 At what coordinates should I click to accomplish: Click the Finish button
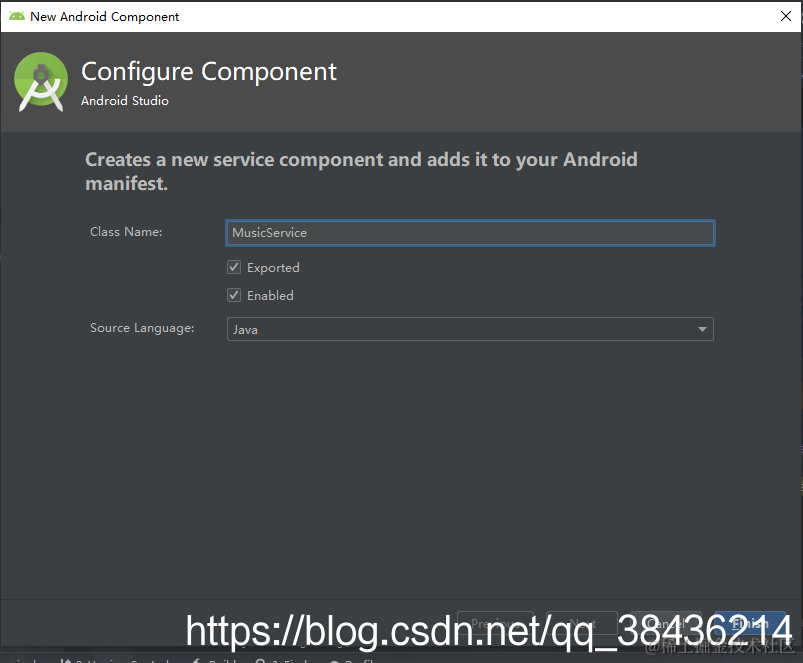point(750,623)
